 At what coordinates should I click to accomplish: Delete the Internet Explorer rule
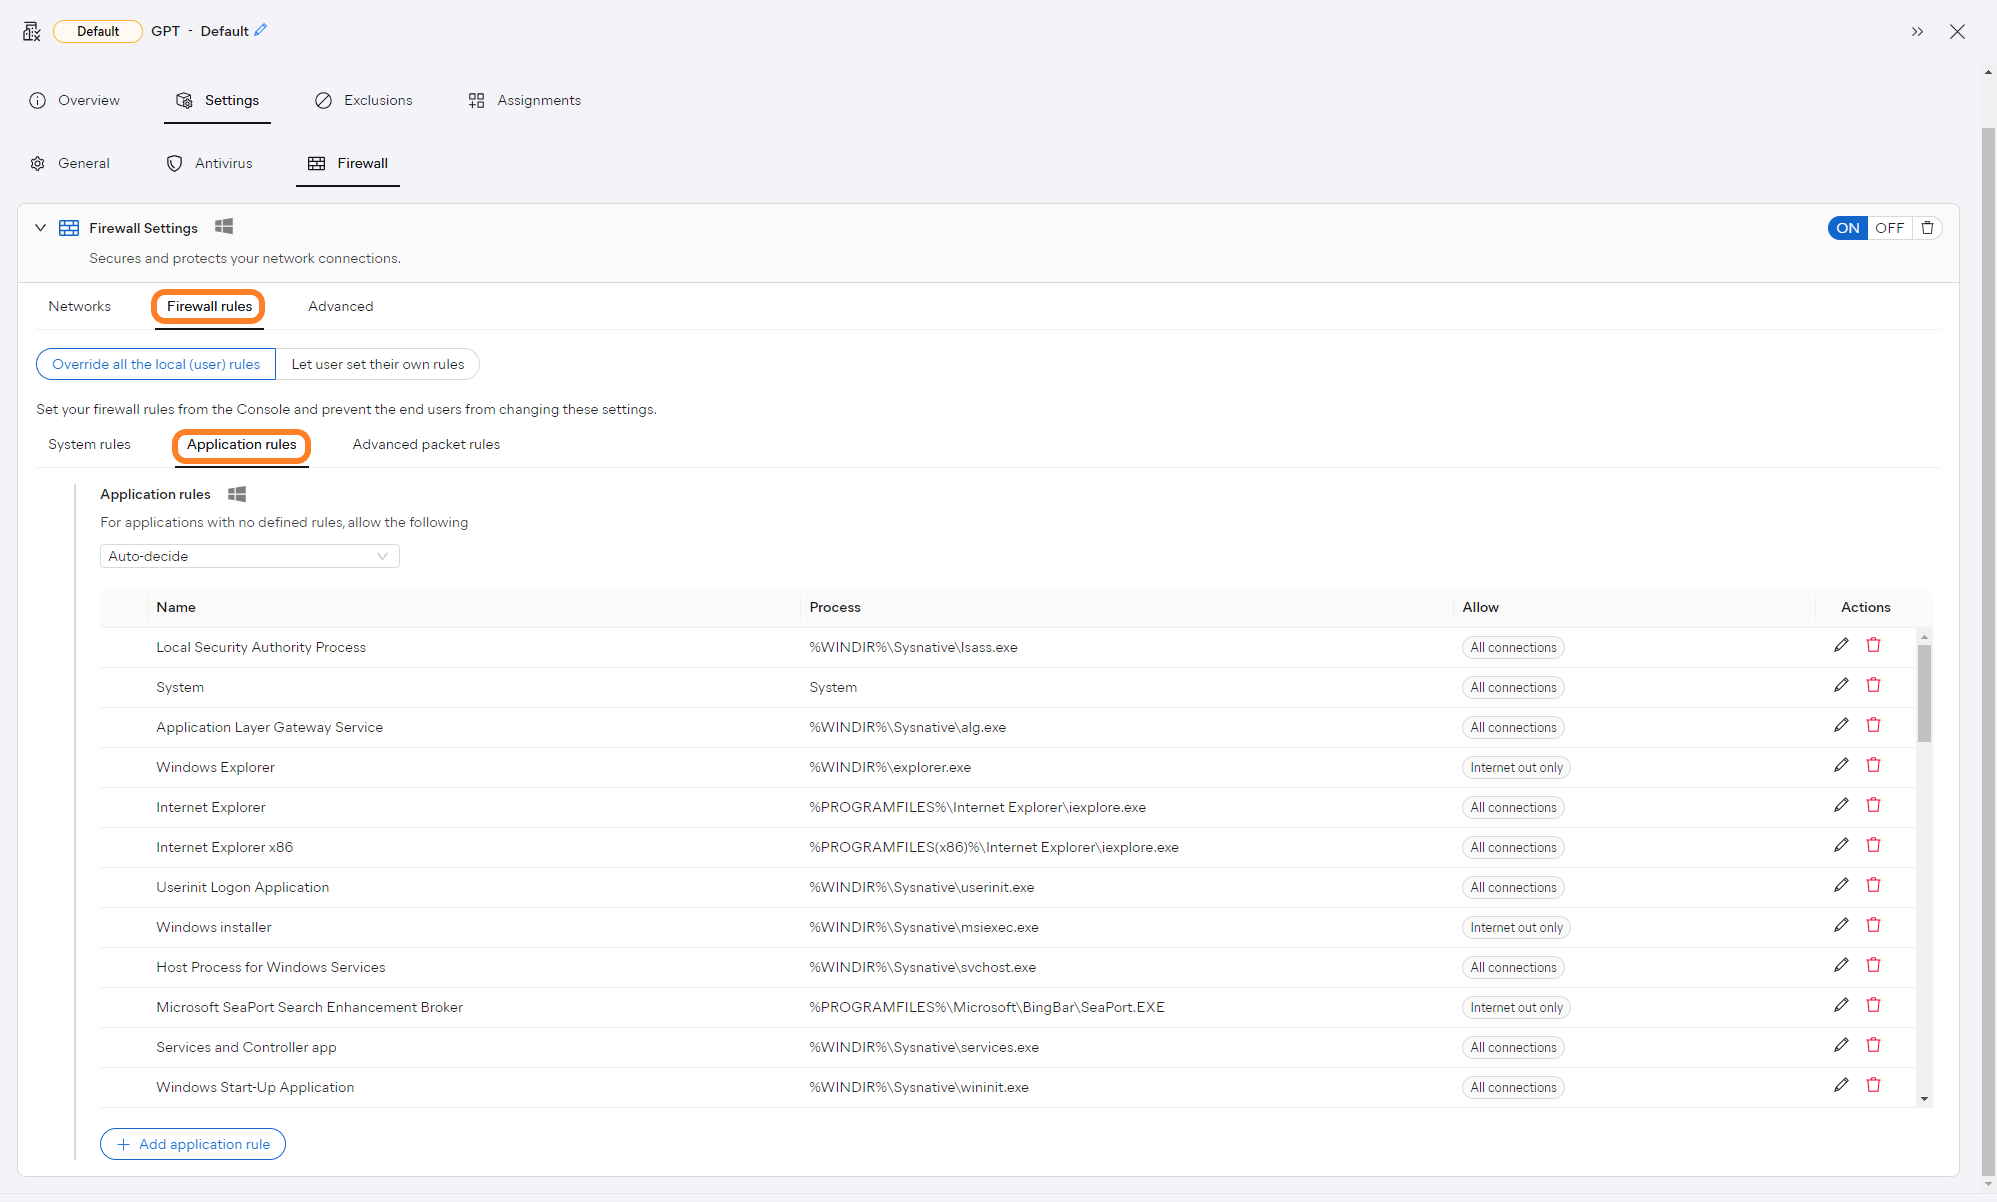(x=1873, y=805)
